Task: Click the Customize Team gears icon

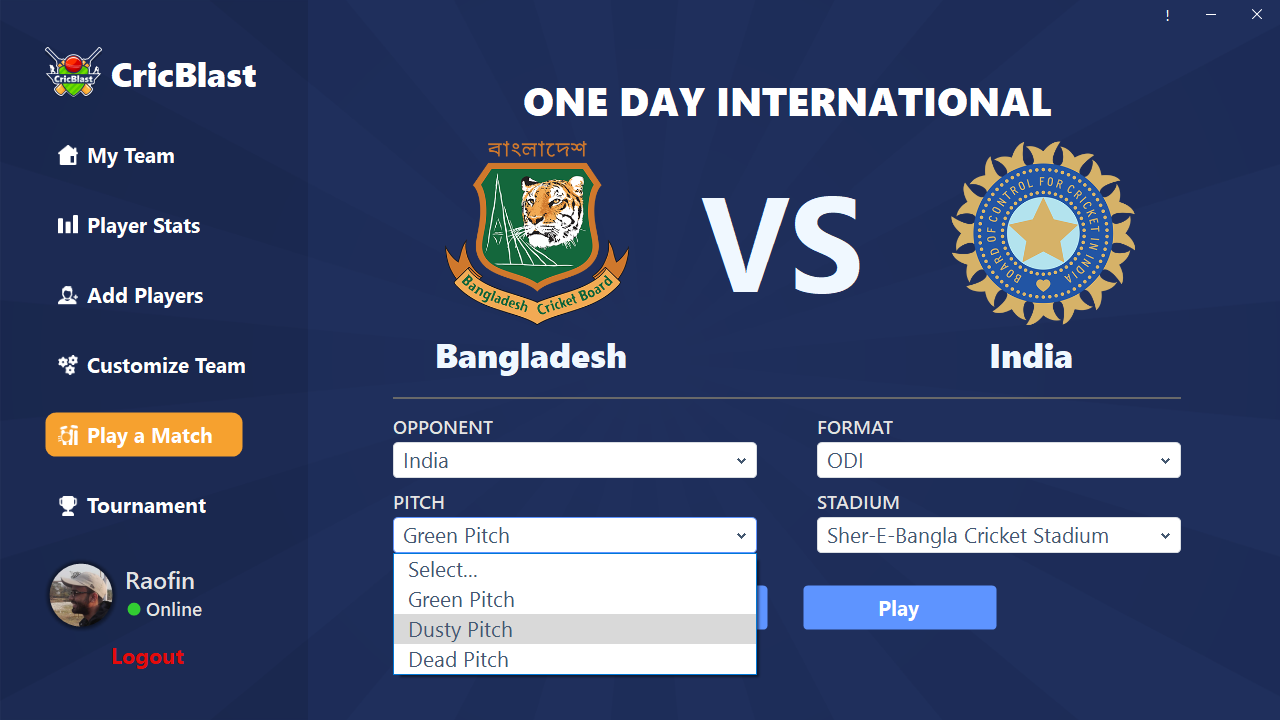Action: (68, 365)
